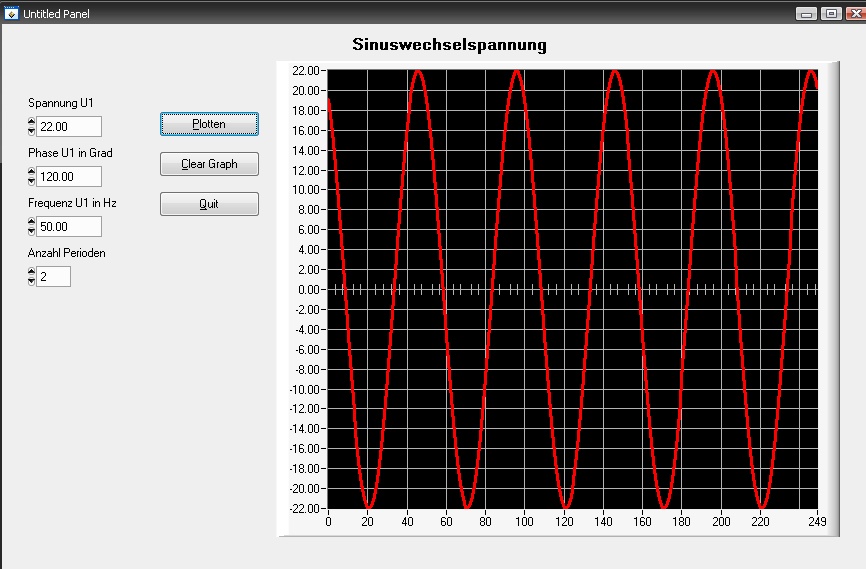Click the Plotten button

(x=209, y=124)
